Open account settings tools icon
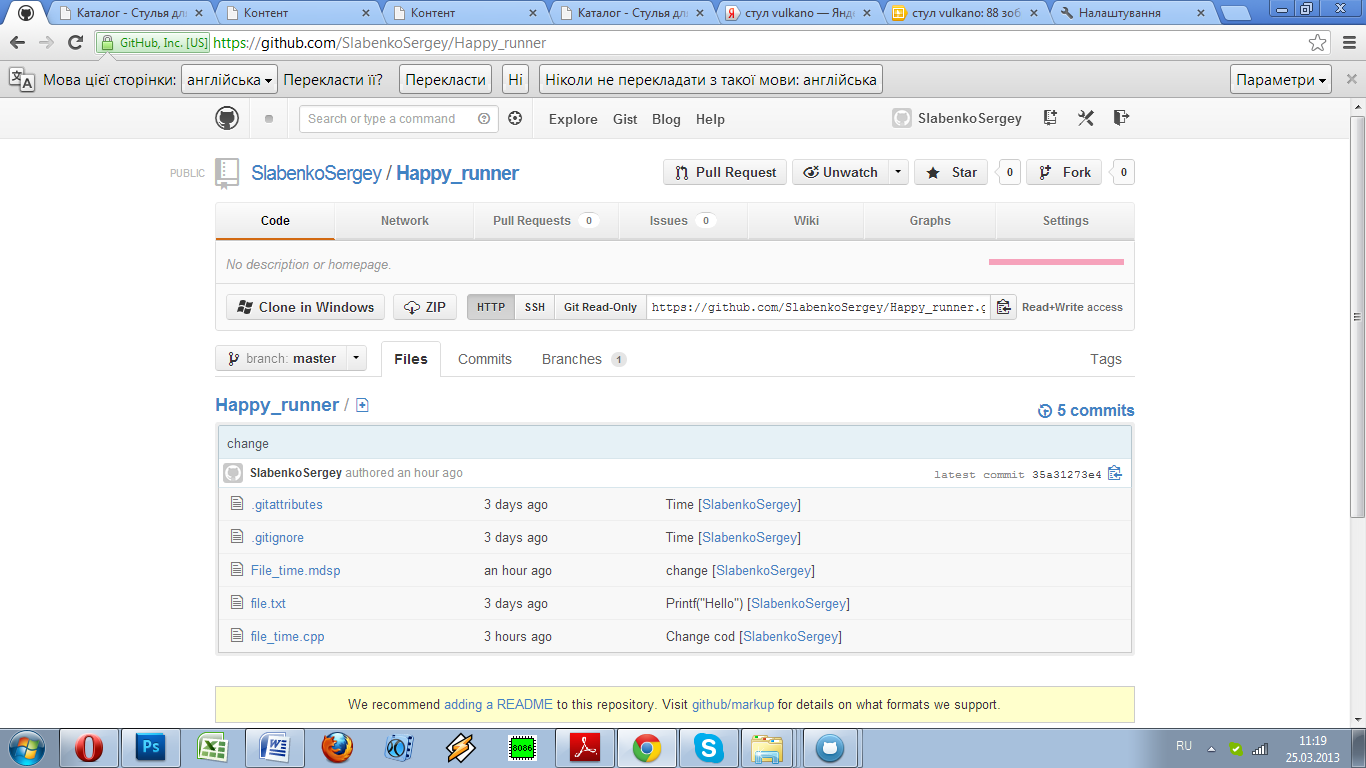The image size is (1366, 768). [x=1086, y=118]
